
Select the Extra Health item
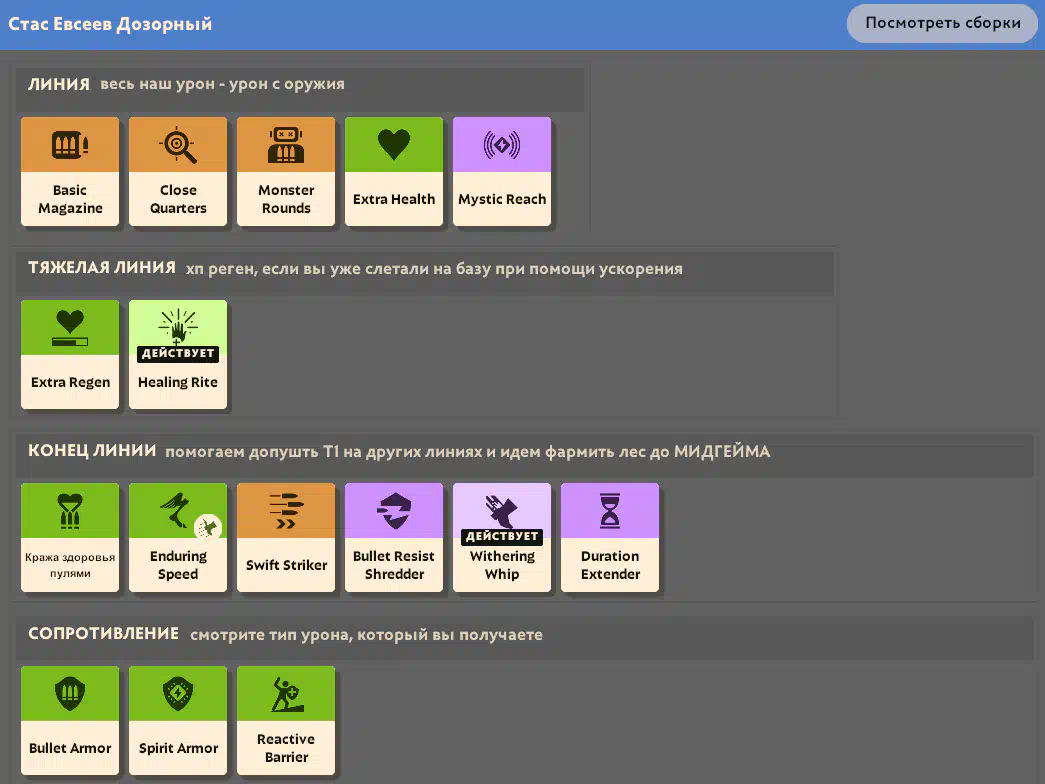click(394, 171)
